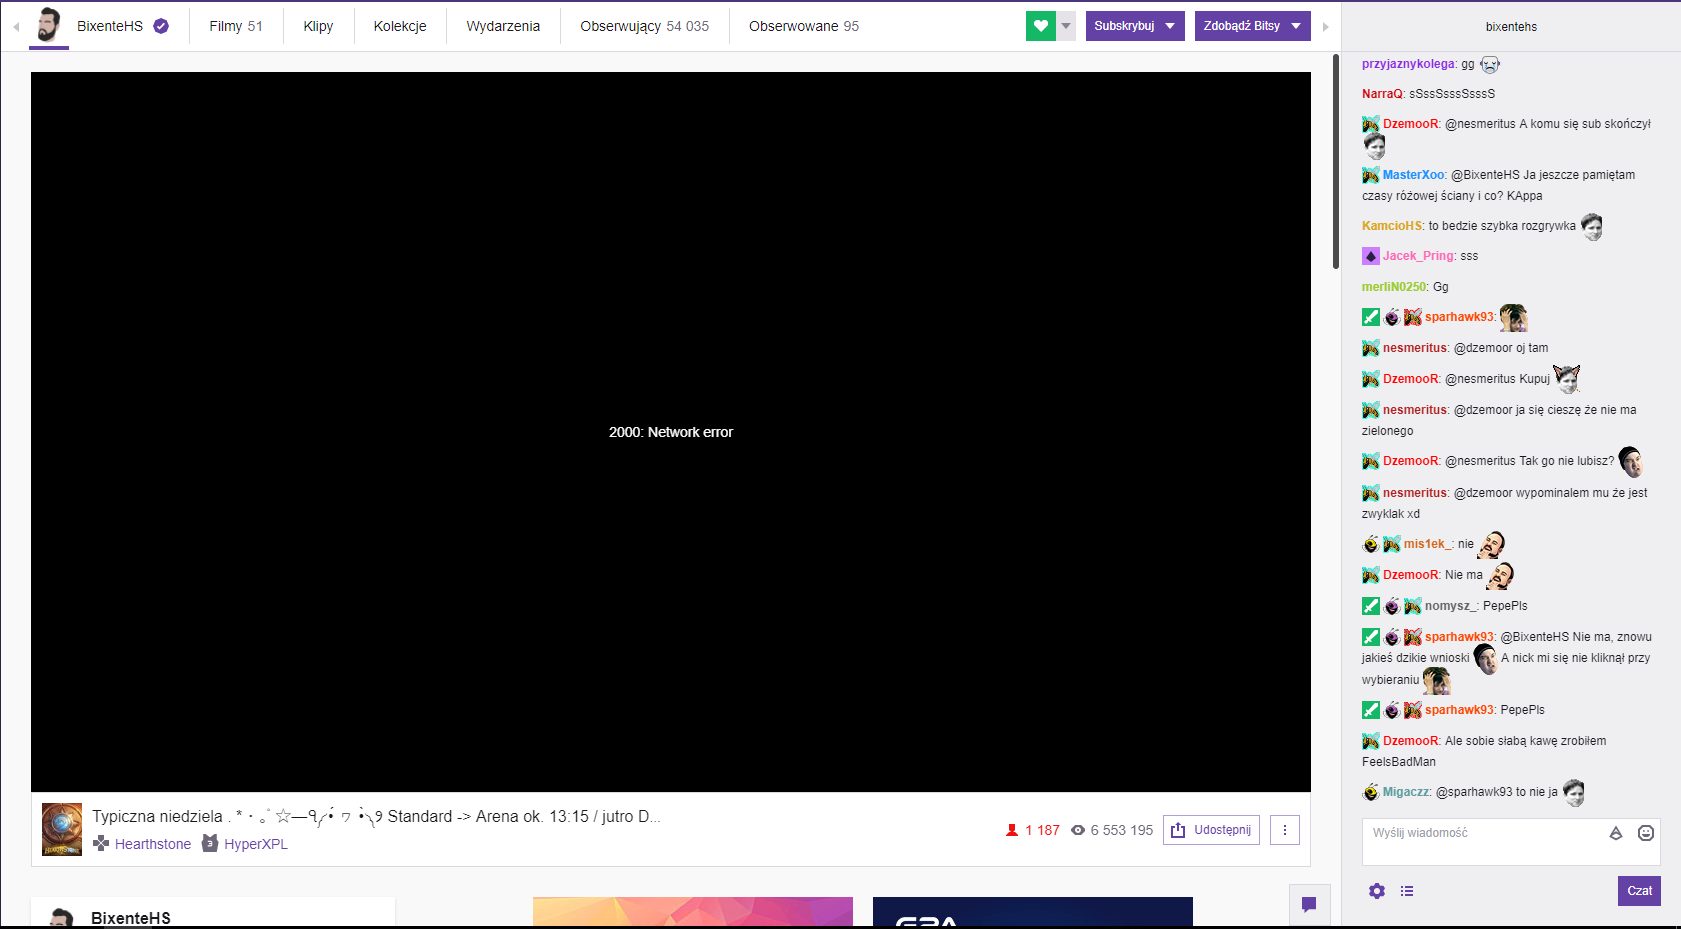Open the three-dot stream options menu

(1285, 830)
